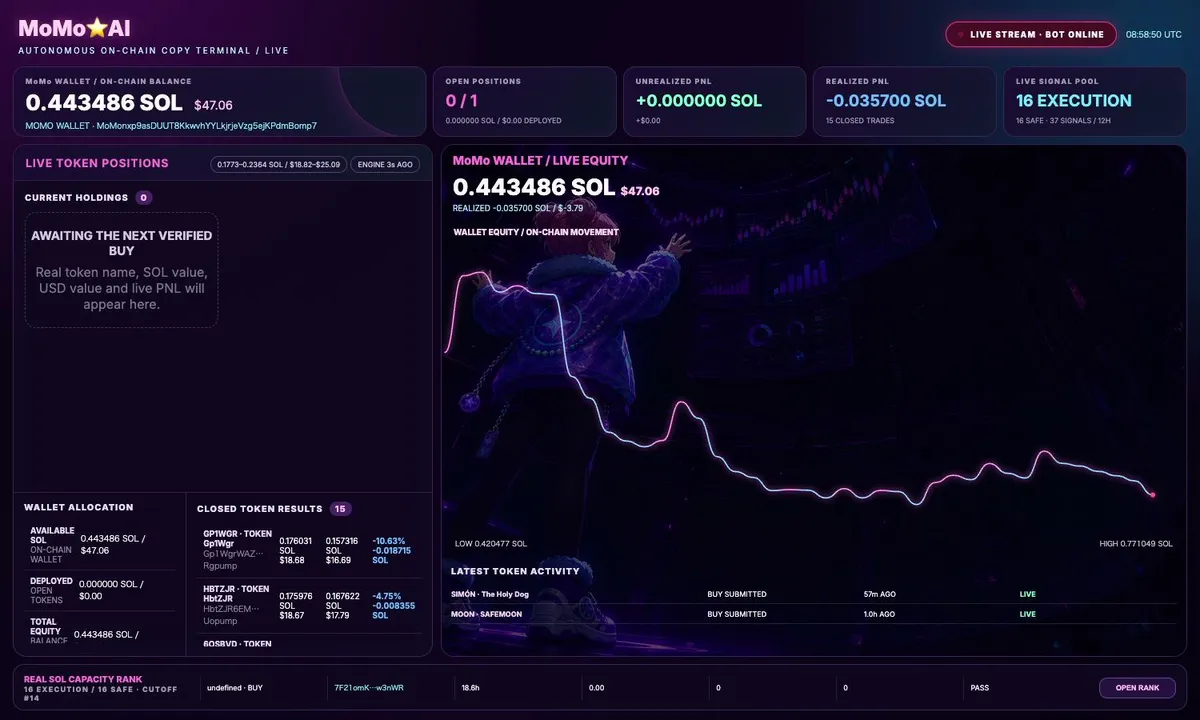Screen dimensions: 1200x720
Task: Click the 57m AGO timestamp
Action: tap(879, 594)
